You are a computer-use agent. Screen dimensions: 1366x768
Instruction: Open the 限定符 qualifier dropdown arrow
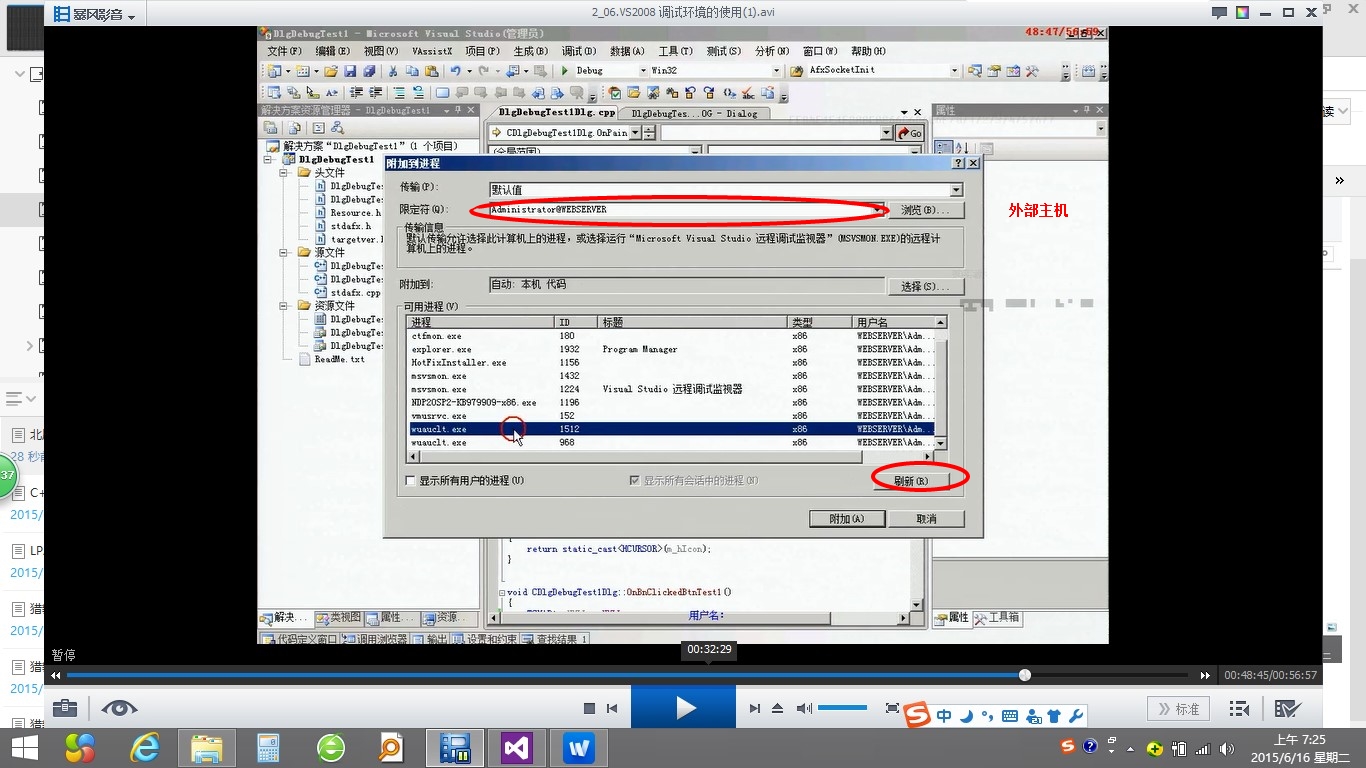coord(878,210)
